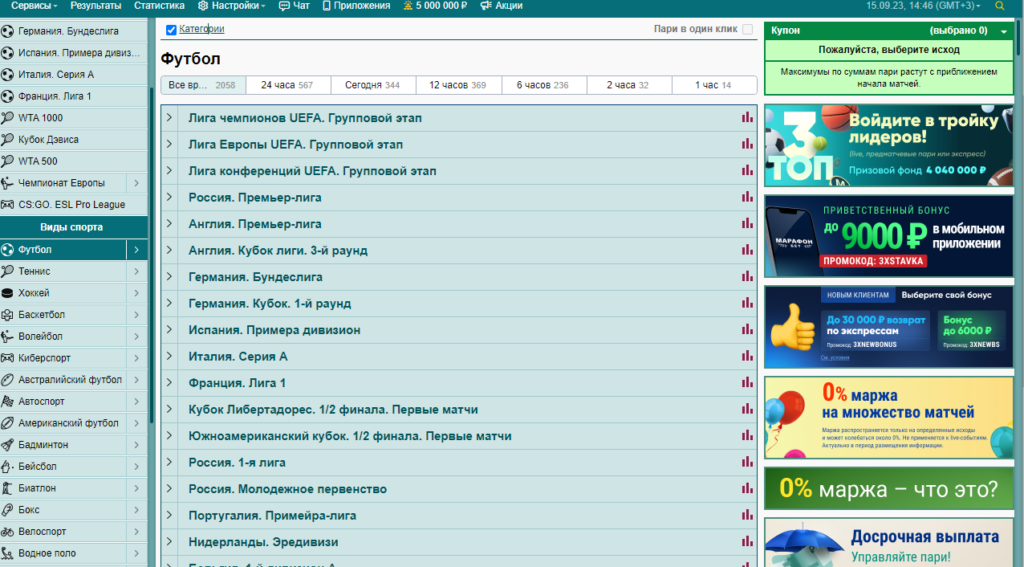Image resolution: width=1024 pixels, height=567 pixels.
Task: Open statistics icon for Россия. Премьер-лига
Action: tap(747, 197)
